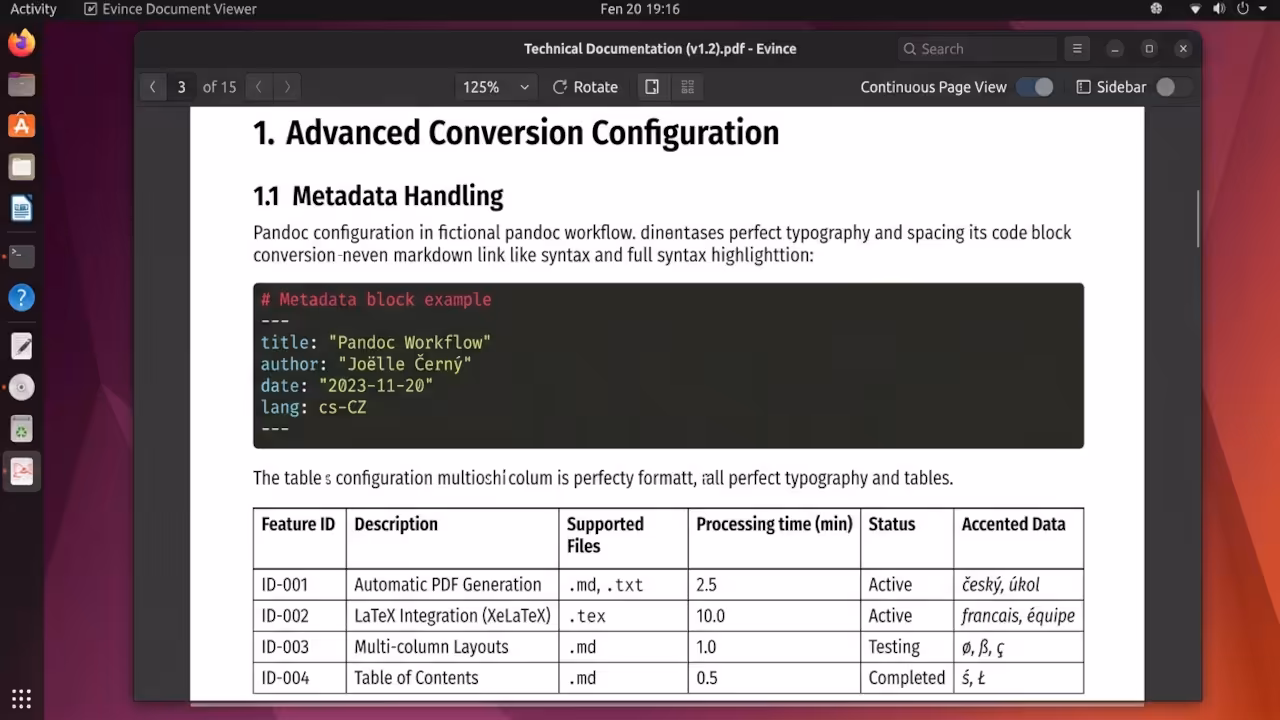Click the "1. Advanced Conversion Configuration" heading

(516, 132)
